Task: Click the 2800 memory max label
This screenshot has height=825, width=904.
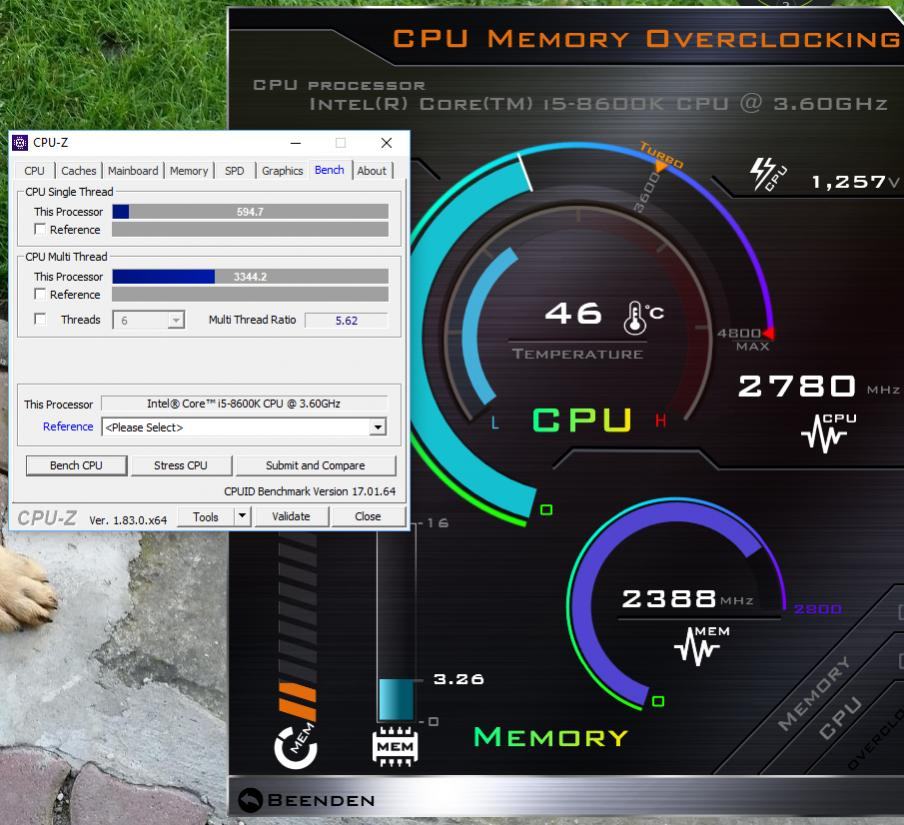Action: [818, 609]
